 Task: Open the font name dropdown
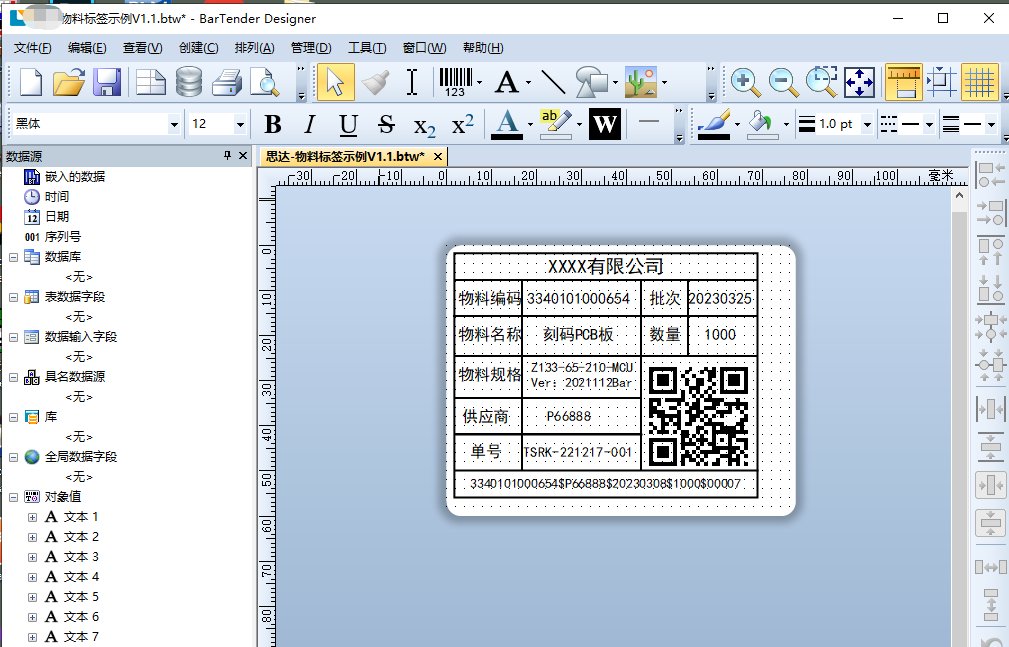tap(174, 124)
